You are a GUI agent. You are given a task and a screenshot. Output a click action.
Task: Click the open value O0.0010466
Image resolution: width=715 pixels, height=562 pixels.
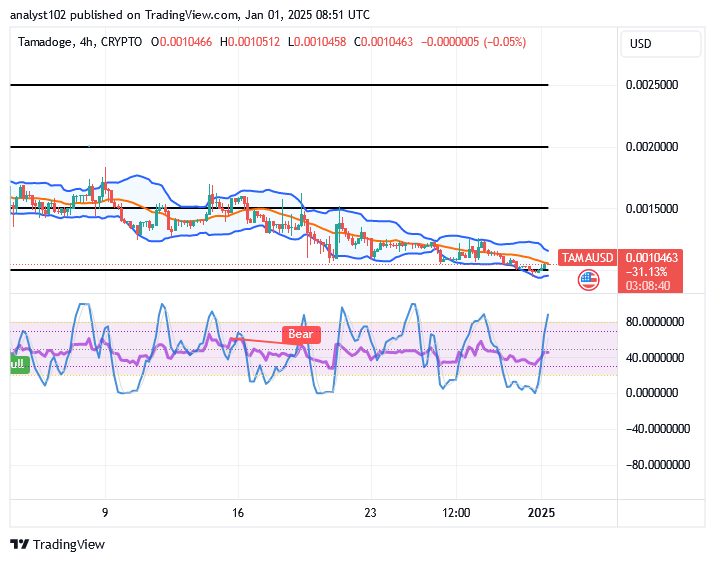coord(181,42)
